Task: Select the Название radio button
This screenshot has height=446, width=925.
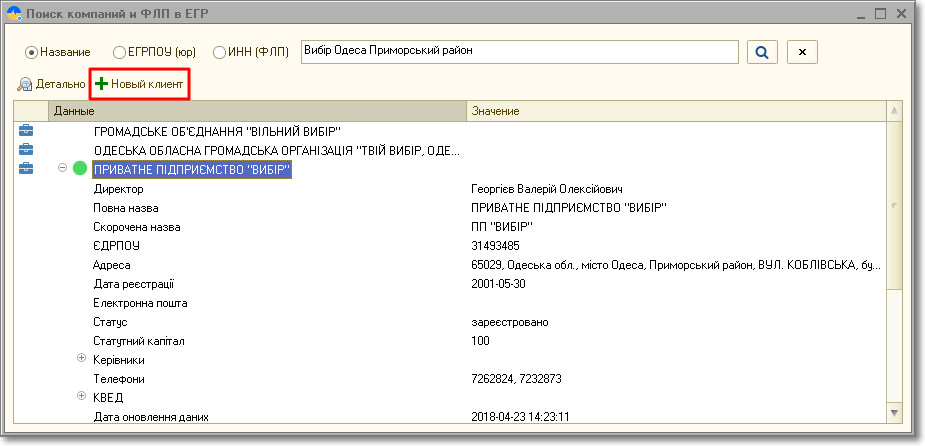Action: pos(31,52)
